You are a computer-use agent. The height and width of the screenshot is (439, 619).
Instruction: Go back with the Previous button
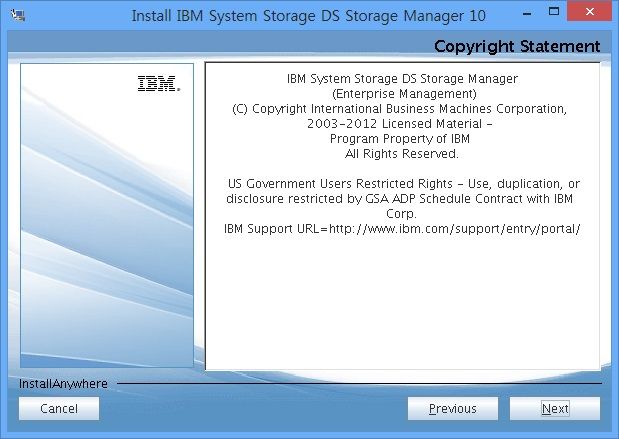pyautogui.click(x=453, y=409)
